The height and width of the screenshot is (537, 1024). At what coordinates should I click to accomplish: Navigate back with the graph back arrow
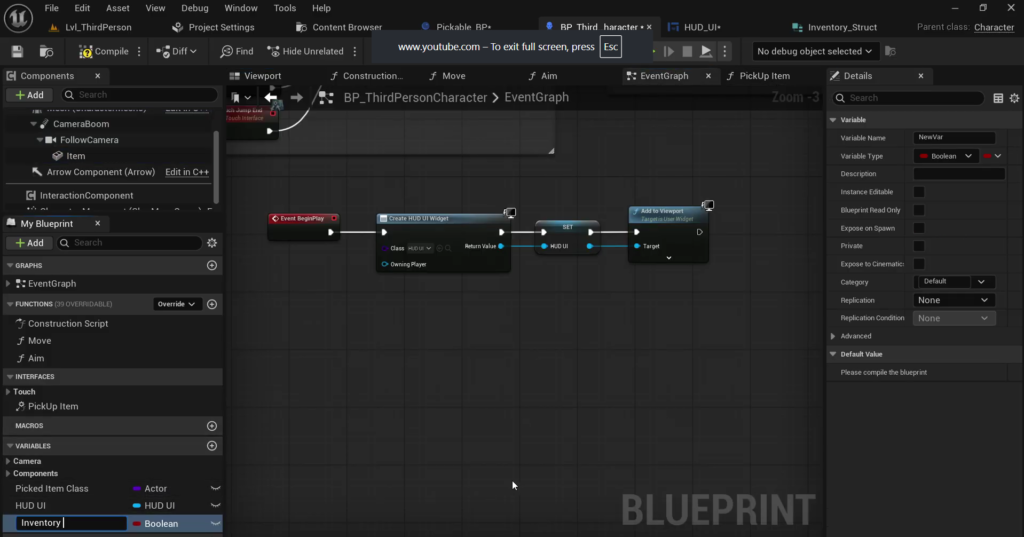tap(271, 97)
